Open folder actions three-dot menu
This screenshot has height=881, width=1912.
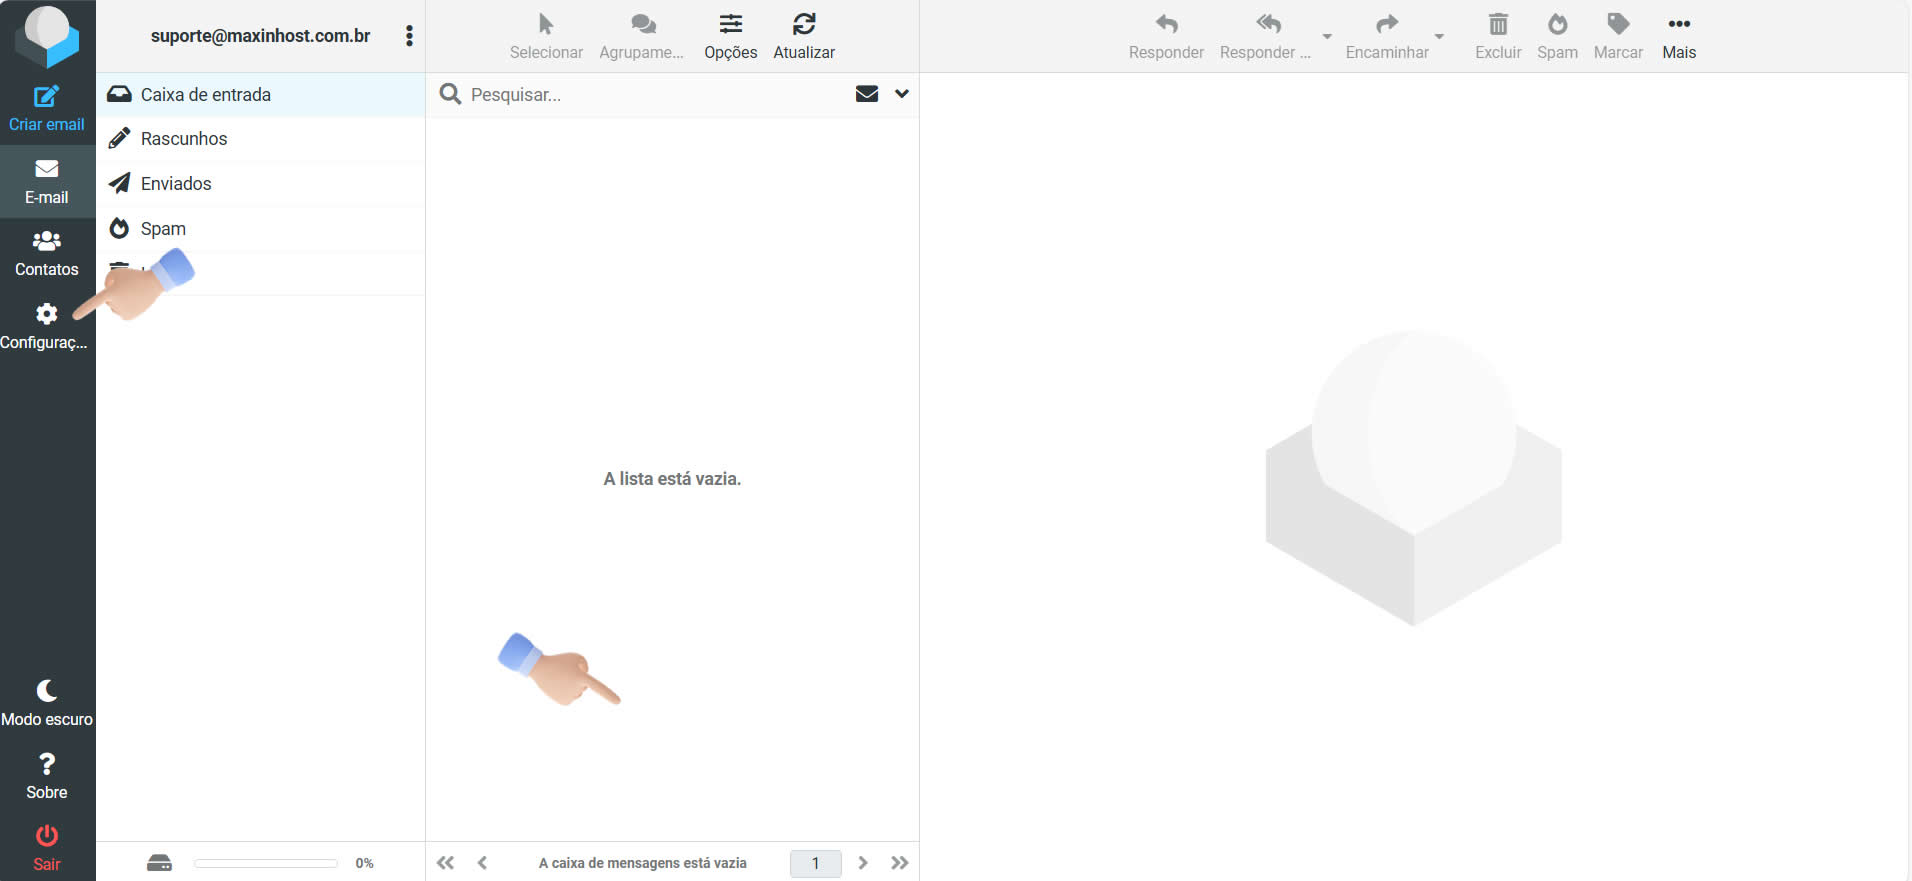(409, 36)
